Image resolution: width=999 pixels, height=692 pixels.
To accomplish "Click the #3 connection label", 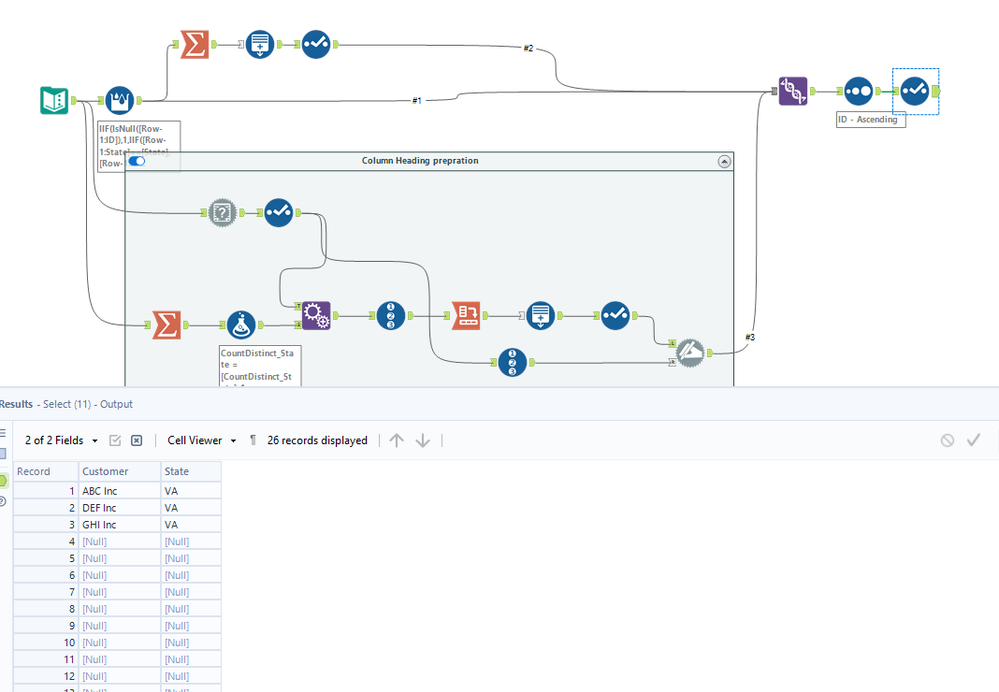I will (x=750, y=337).
